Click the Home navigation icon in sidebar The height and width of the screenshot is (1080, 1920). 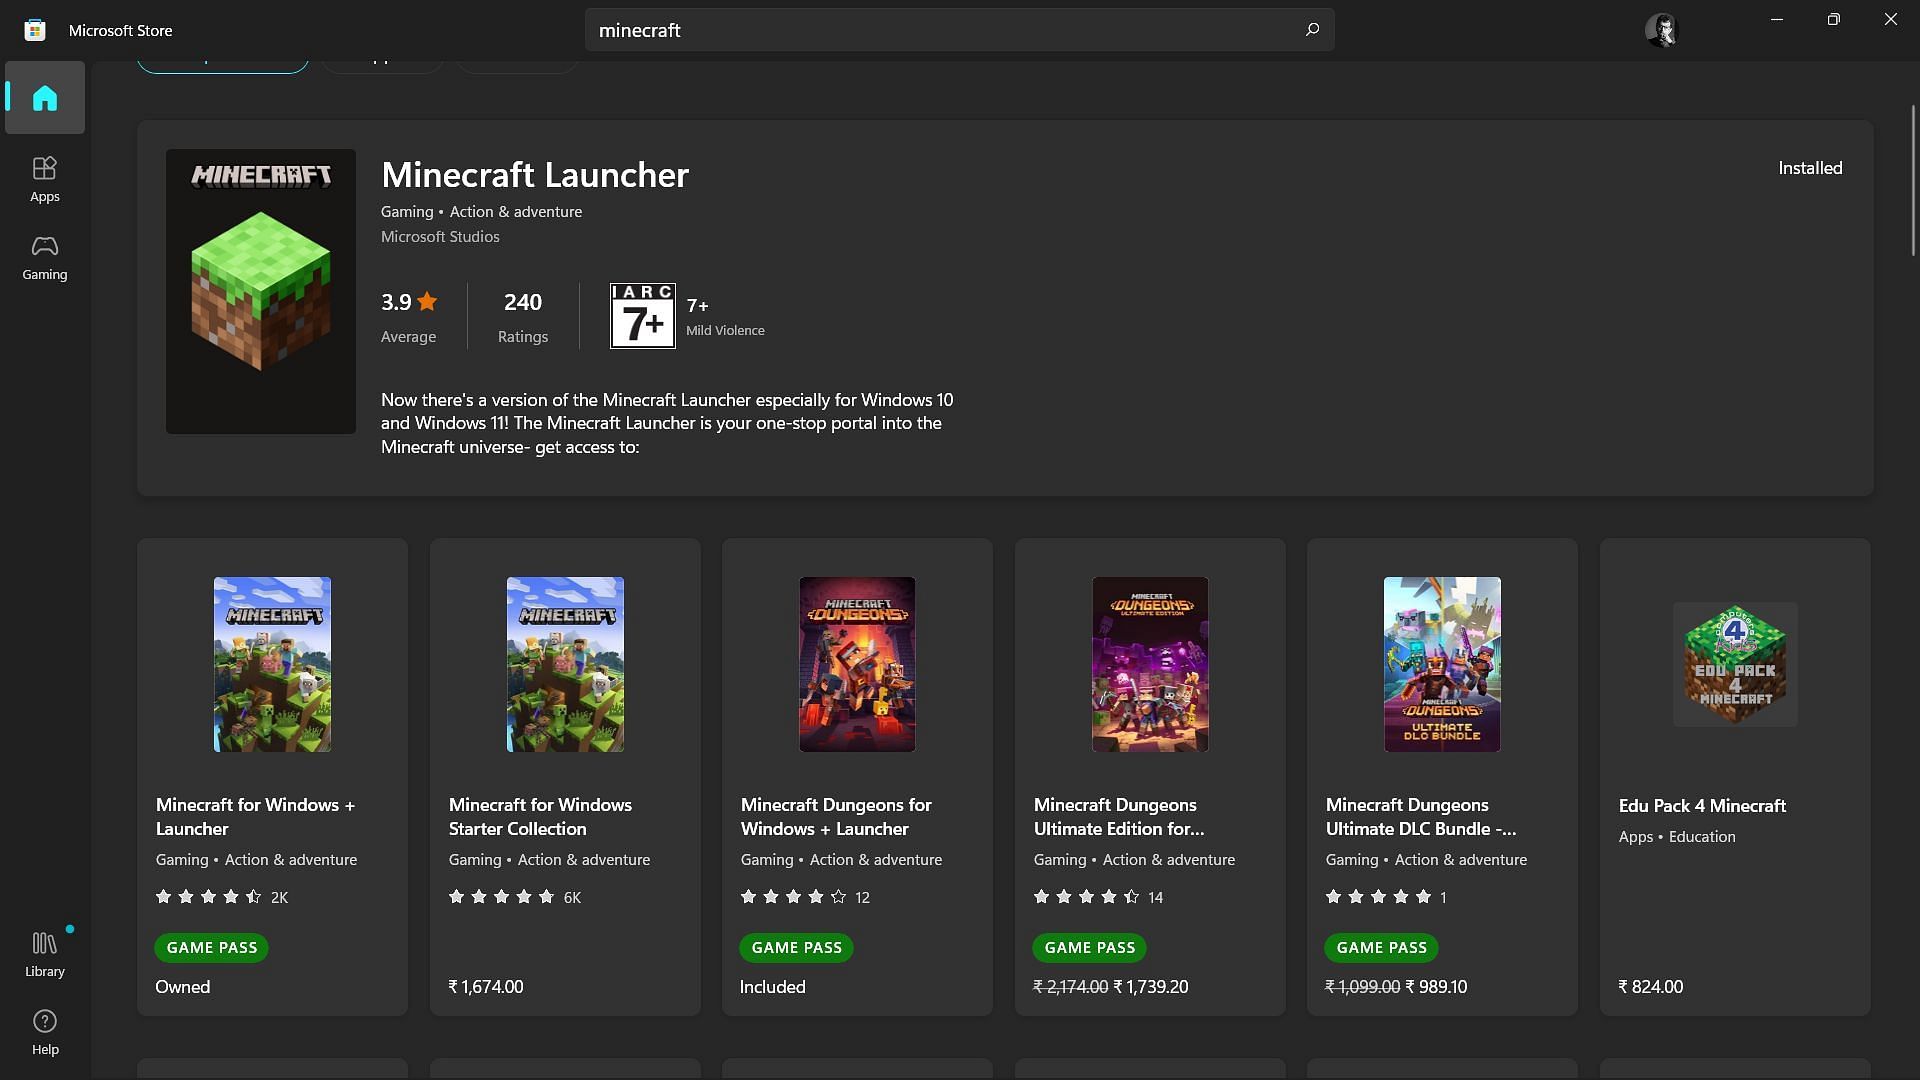coord(45,96)
